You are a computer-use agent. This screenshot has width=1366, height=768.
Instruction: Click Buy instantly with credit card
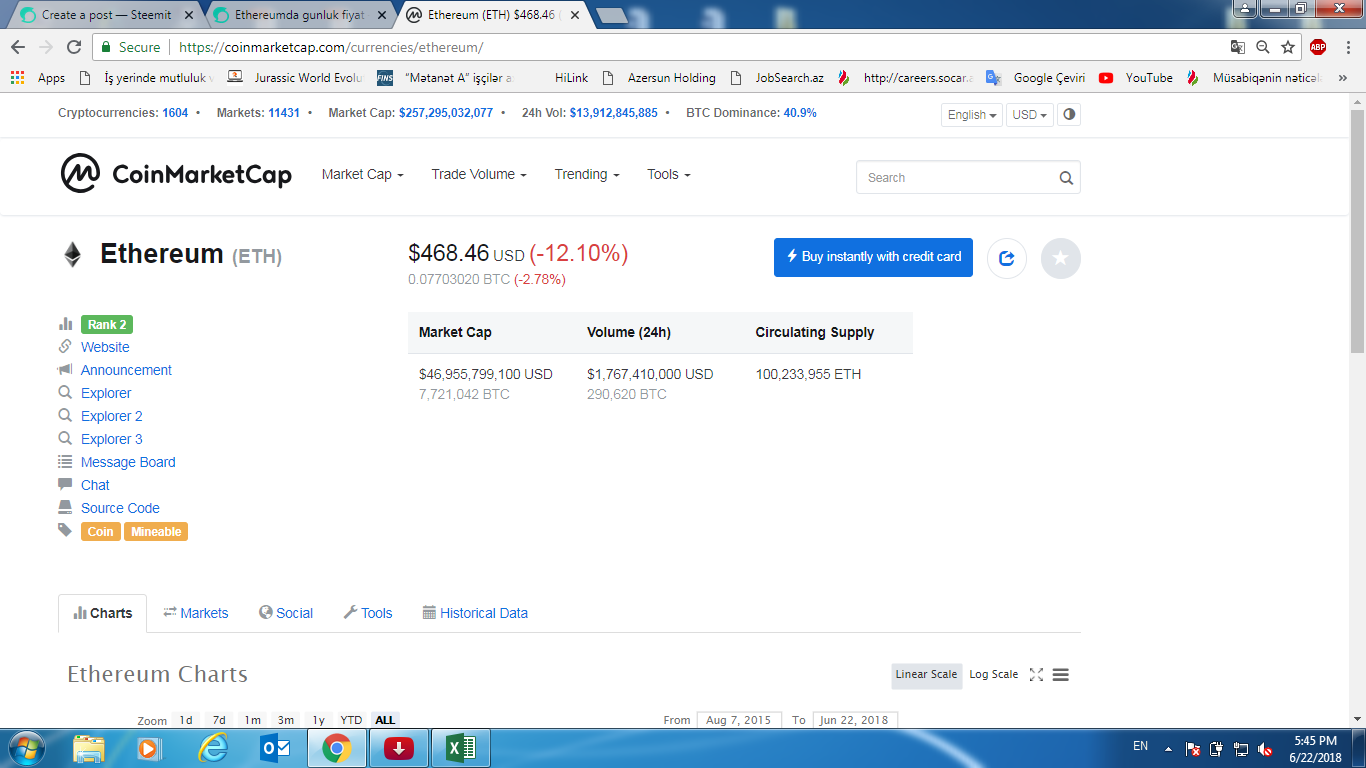tap(873, 257)
